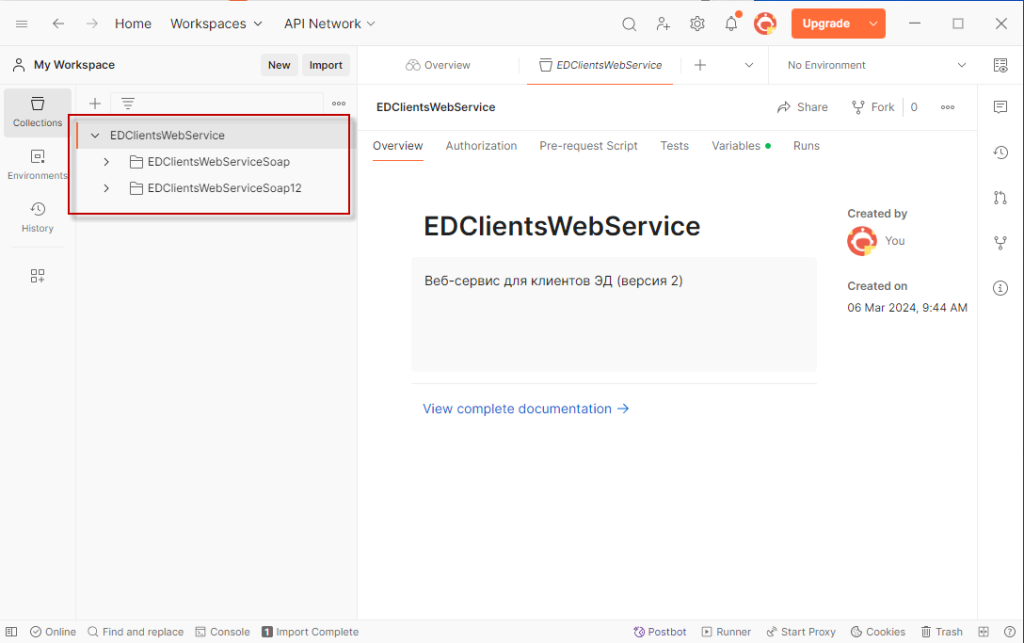
Task: Open Cookies manager
Action: pos(878,631)
